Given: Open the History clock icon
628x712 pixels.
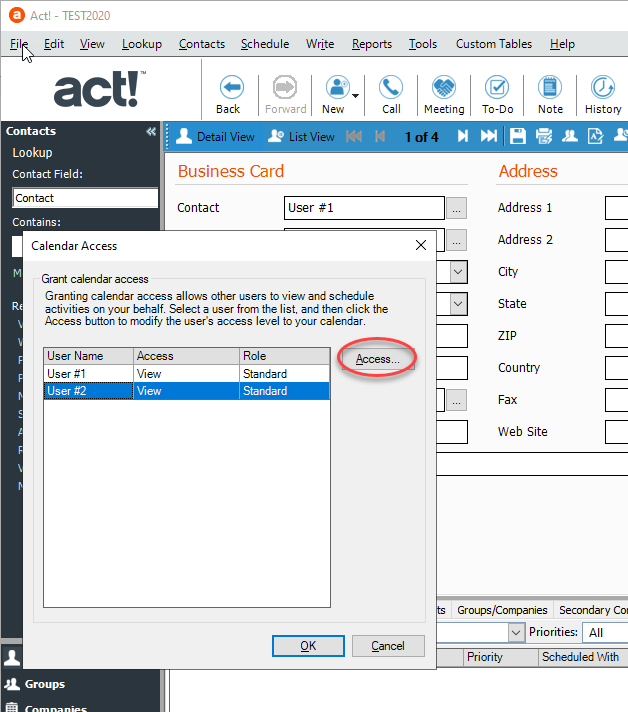Looking at the screenshot, I should click(x=603, y=87).
